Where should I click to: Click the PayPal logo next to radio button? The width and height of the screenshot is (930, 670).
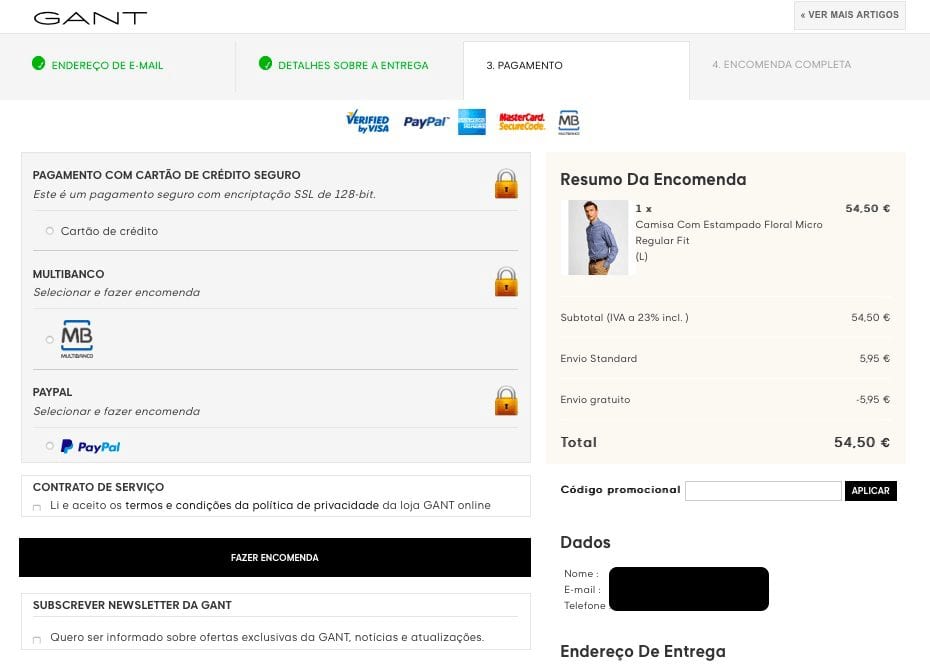(x=90, y=446)
